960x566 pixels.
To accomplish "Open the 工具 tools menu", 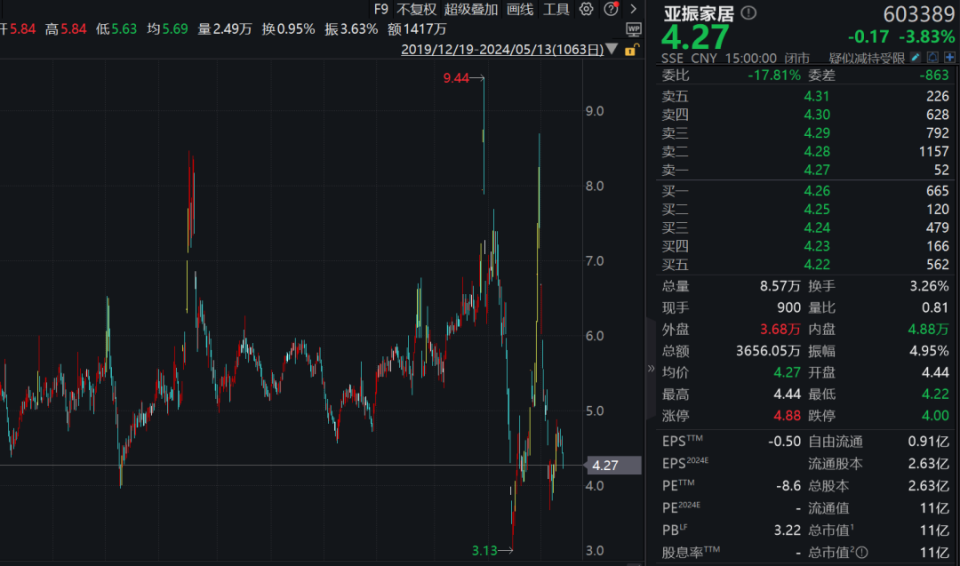I will [x=556, y=9].
